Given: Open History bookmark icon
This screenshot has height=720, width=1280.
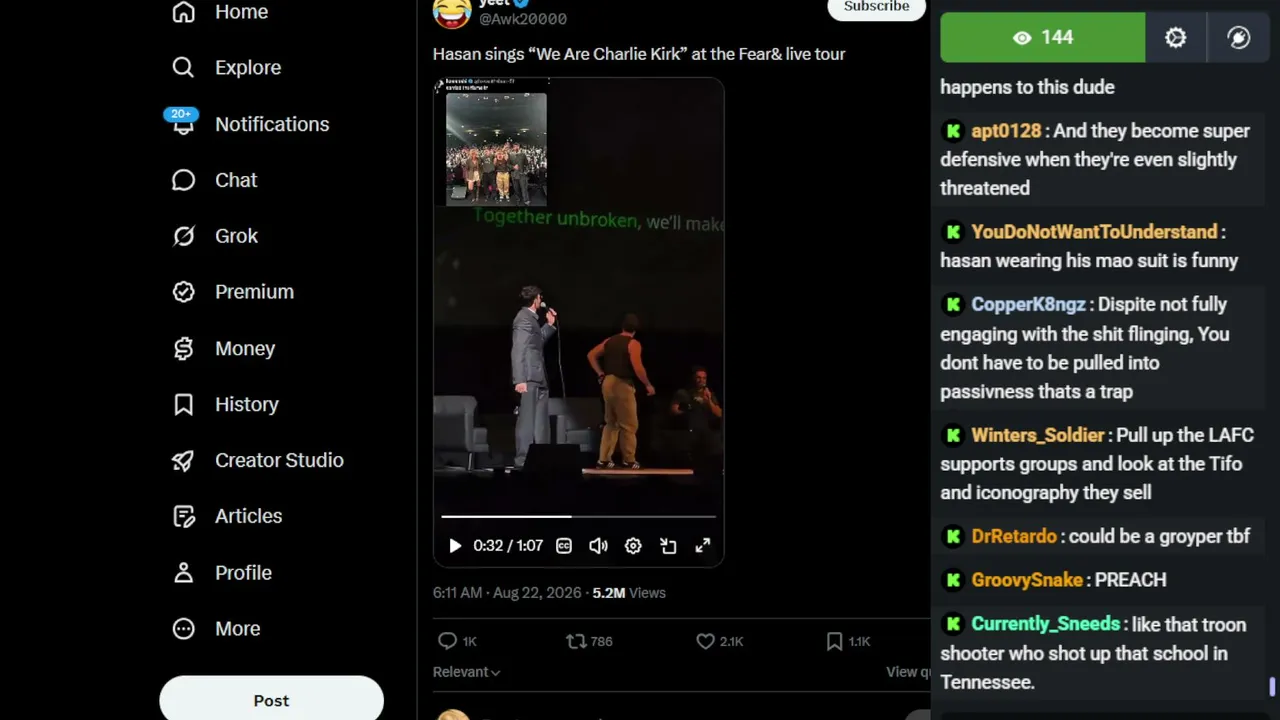Looking at the screenshot, I should [183, 404].
